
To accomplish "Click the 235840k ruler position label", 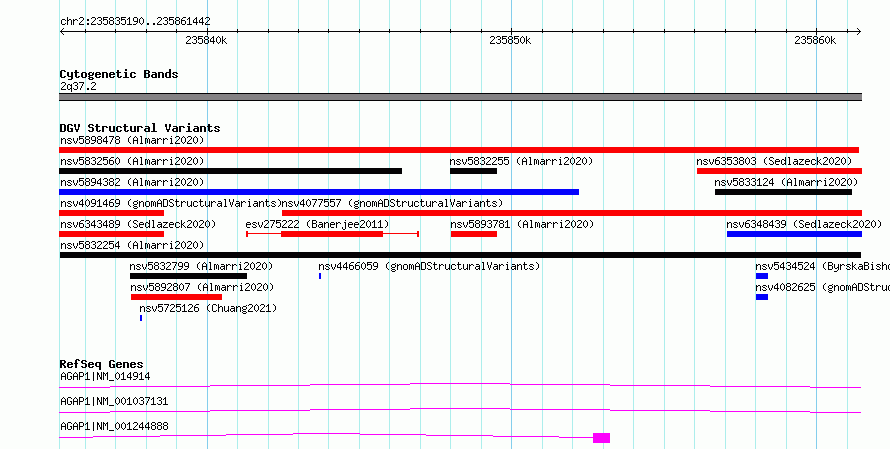I will (x=207, y=40).
